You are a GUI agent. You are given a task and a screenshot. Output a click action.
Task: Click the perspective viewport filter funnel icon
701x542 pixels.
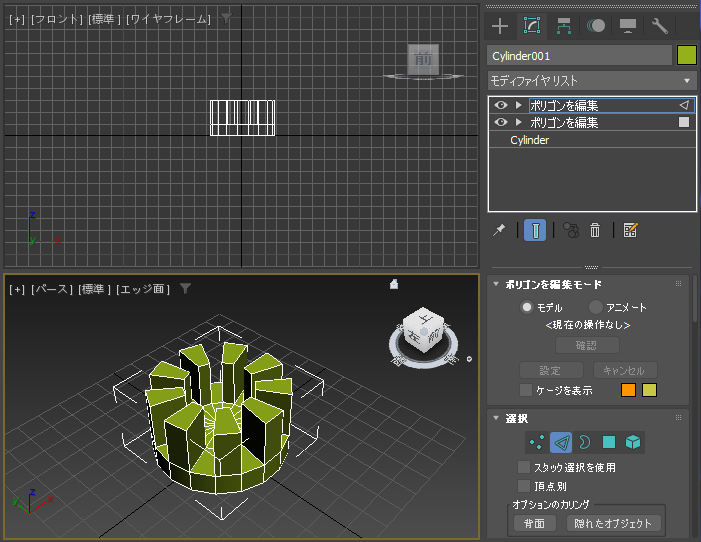186,288
